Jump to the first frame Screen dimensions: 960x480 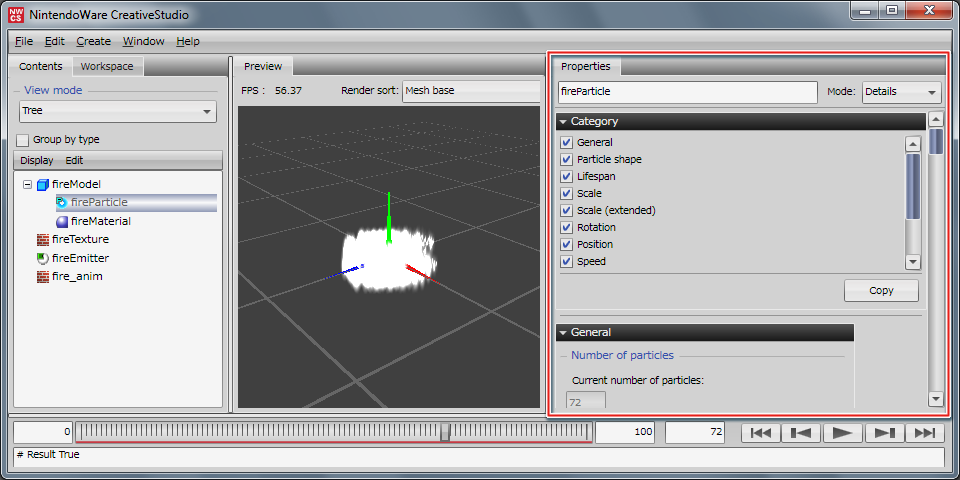coord(760,433)
